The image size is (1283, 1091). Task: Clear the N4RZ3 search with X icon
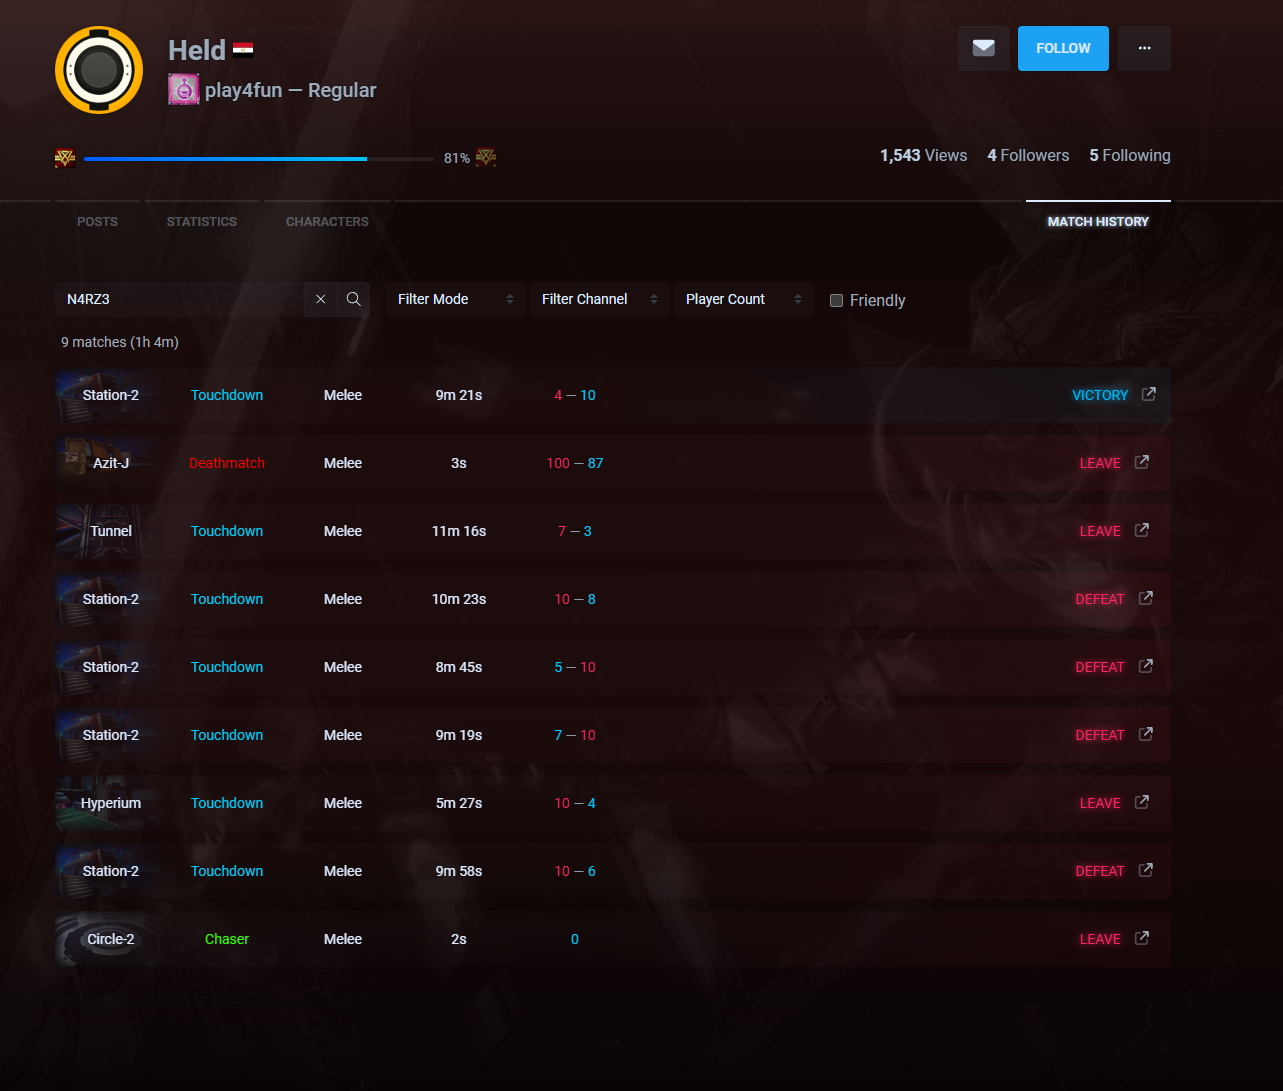click(321, 299)
